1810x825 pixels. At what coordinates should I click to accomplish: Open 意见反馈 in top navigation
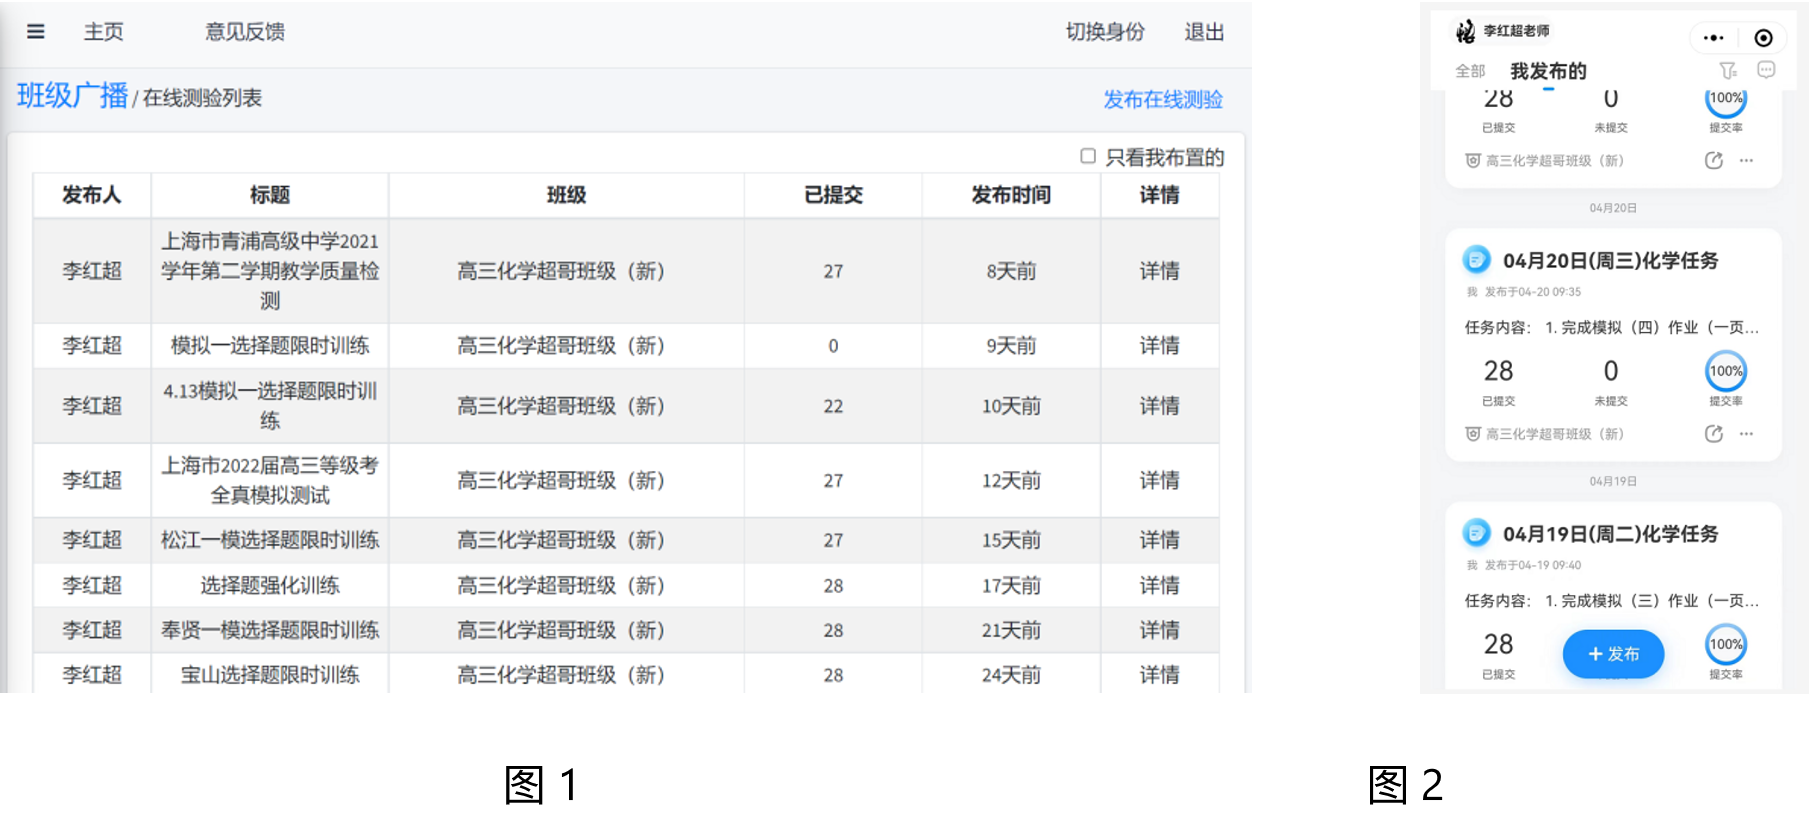pyautogui.click(x=245, y=32)
